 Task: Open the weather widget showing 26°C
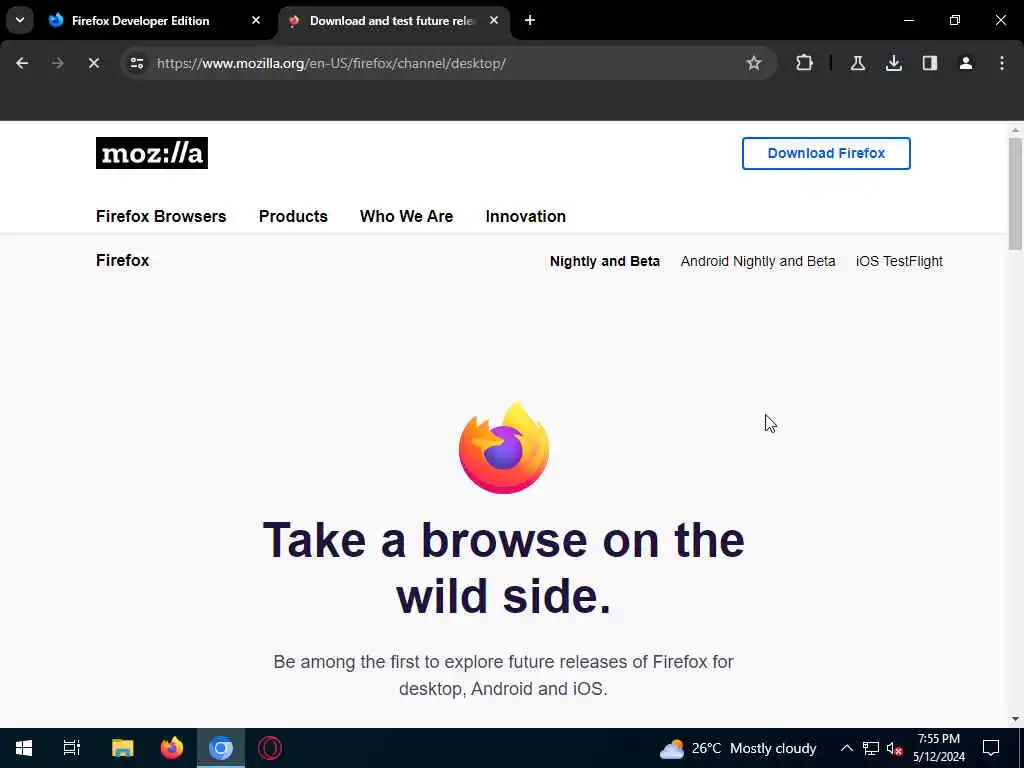pos(738,748)
